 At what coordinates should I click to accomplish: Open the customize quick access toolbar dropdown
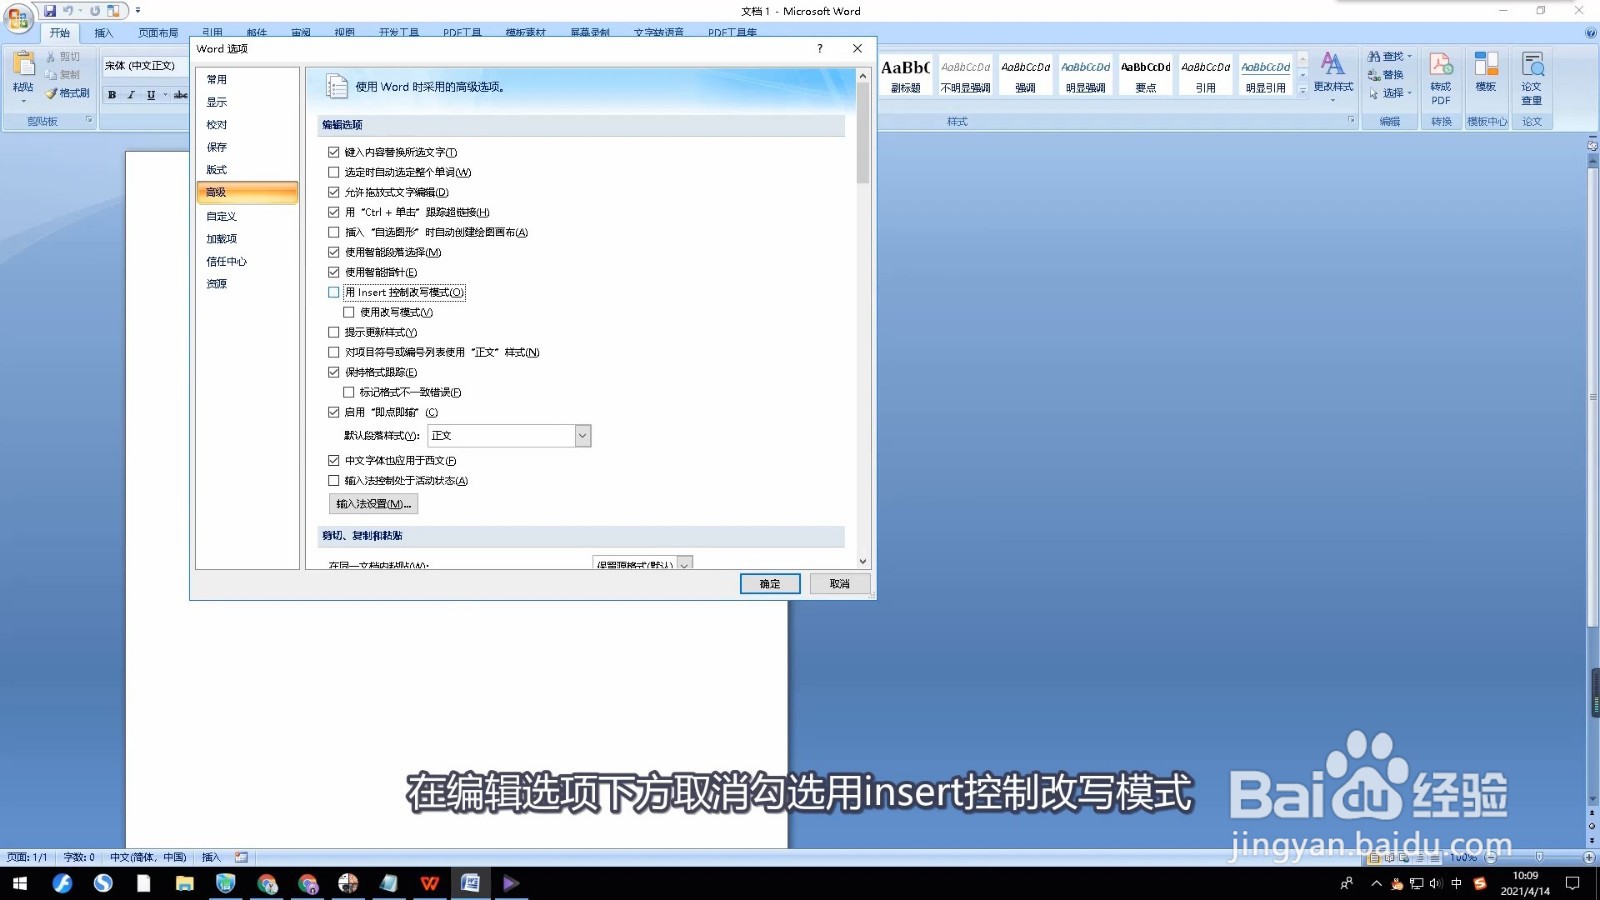pos(138,11)
